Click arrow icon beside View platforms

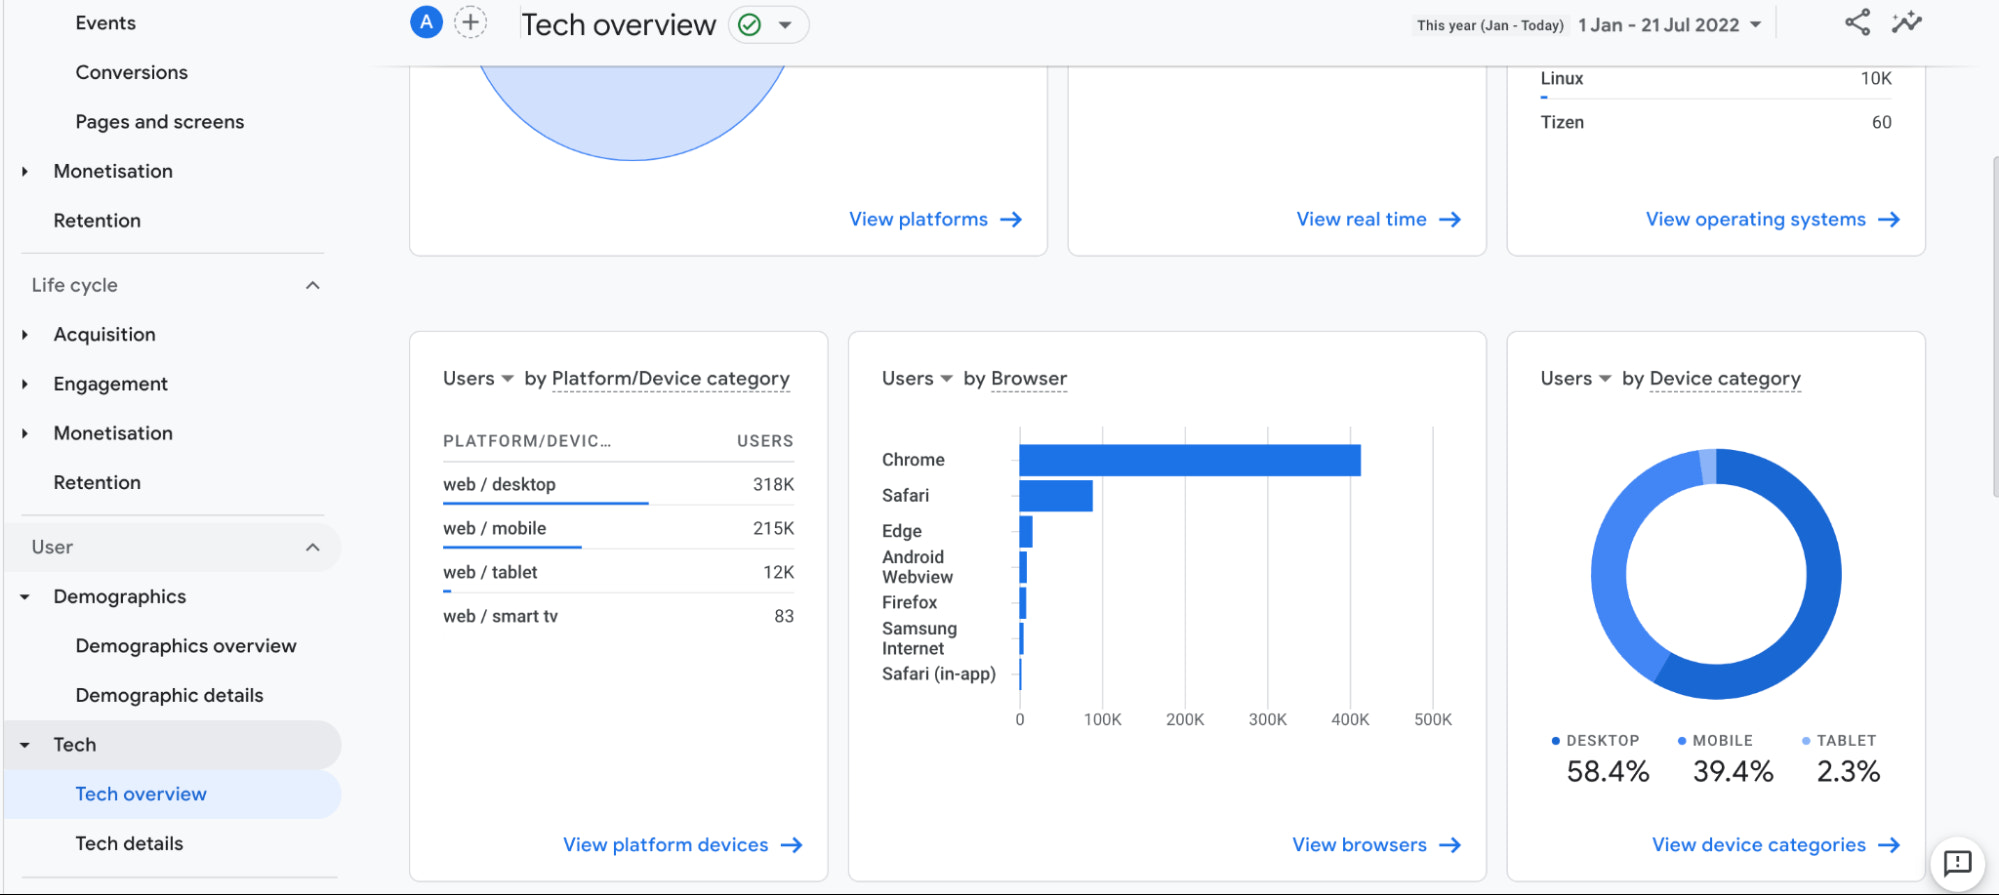tap(1011, 220)
